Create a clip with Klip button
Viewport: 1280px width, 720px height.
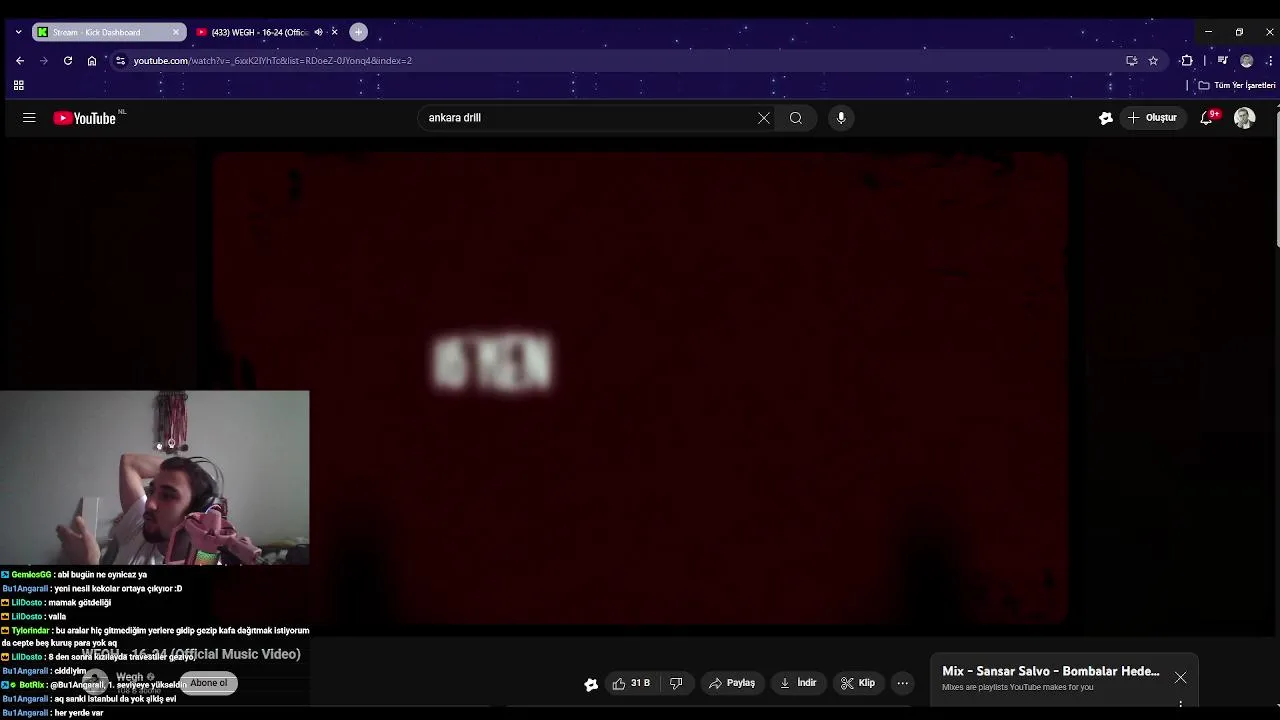click(x=858, y=683)
